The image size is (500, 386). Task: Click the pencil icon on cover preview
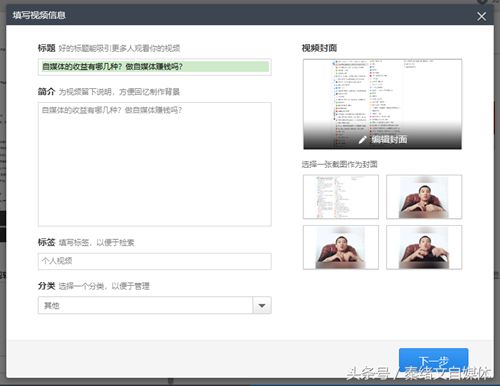click(363, 140)
